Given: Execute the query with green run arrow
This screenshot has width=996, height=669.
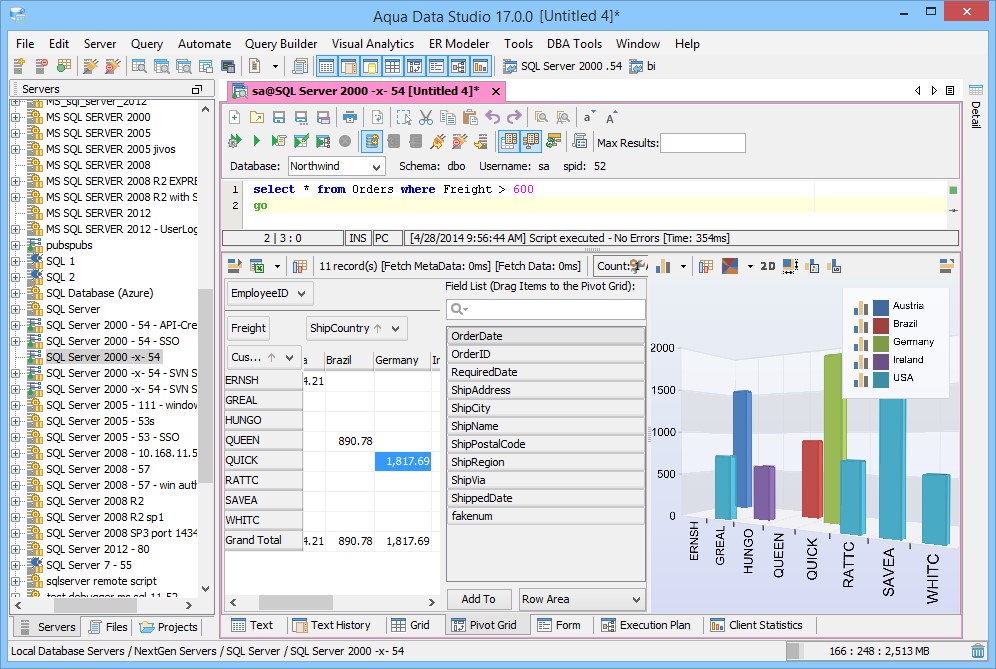Looking at the screenshot, I should pyautogui.click(x=256, y=140).
